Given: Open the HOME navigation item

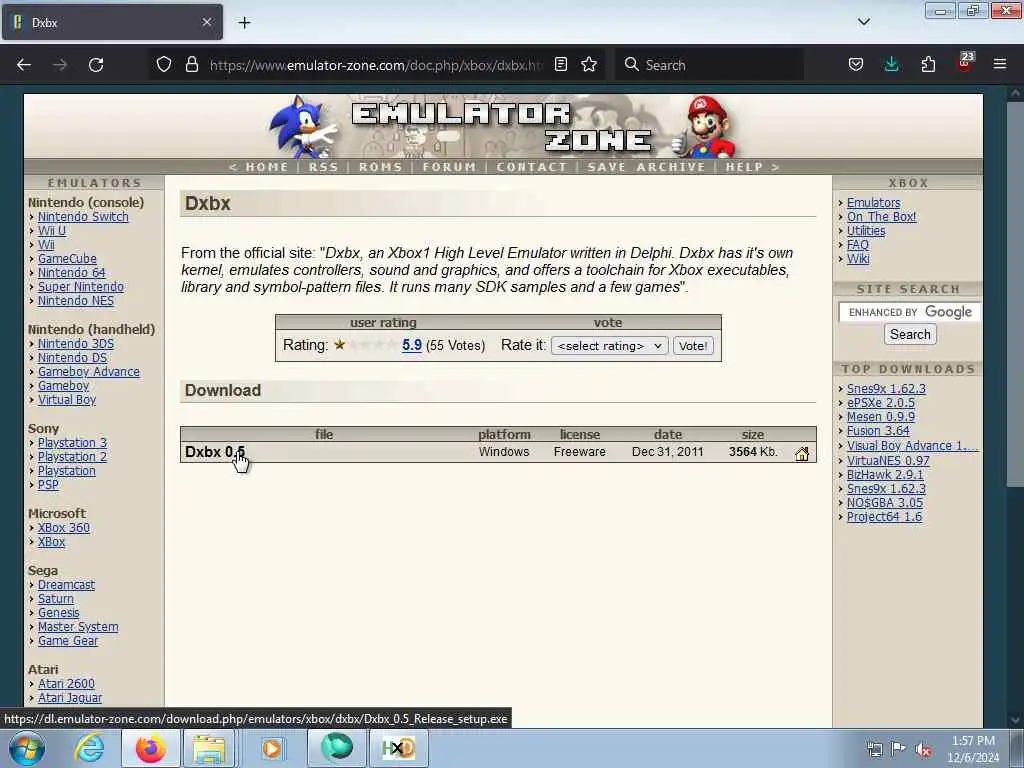Looking at the screenshot, I should [266, 167].
